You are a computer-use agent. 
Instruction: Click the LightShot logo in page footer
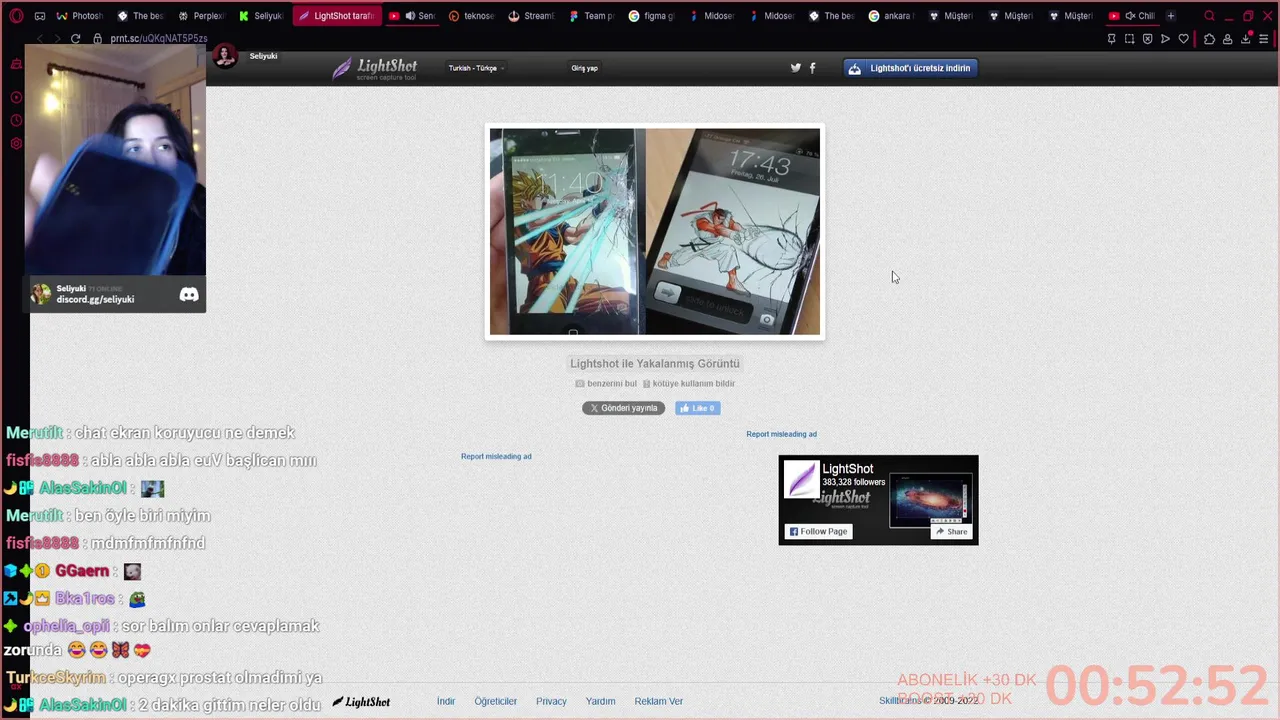(x=361, y=702)
